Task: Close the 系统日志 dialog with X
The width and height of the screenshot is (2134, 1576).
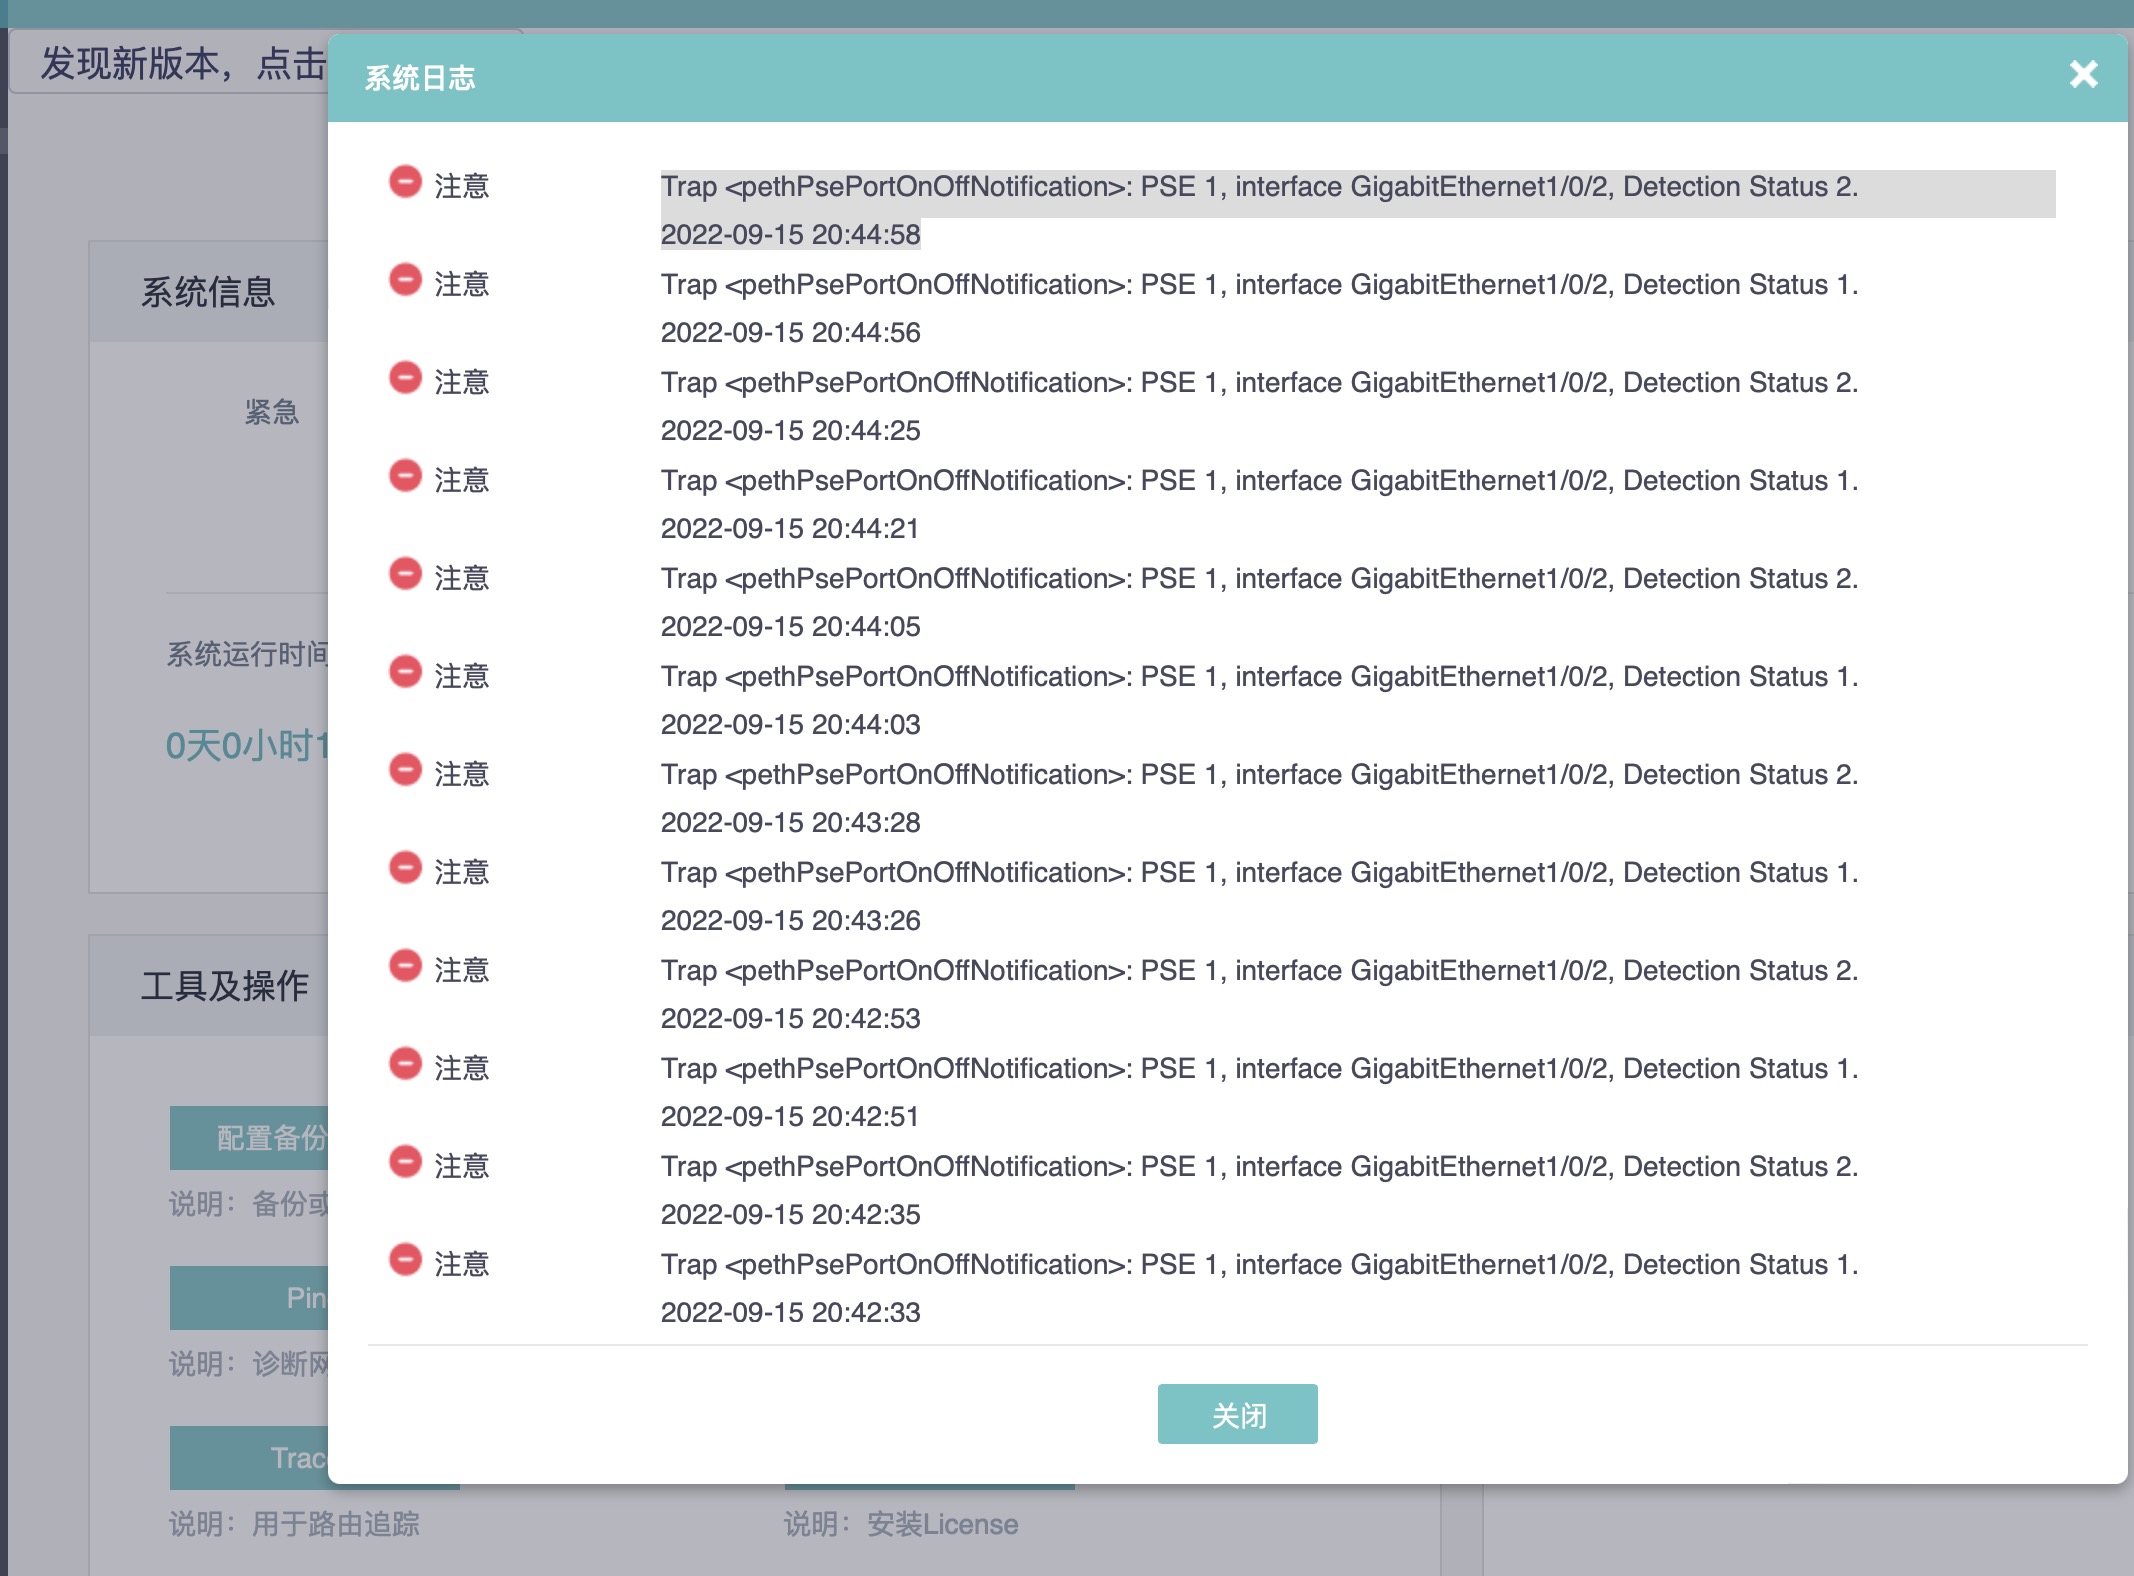Action: tap(2083, 75)
